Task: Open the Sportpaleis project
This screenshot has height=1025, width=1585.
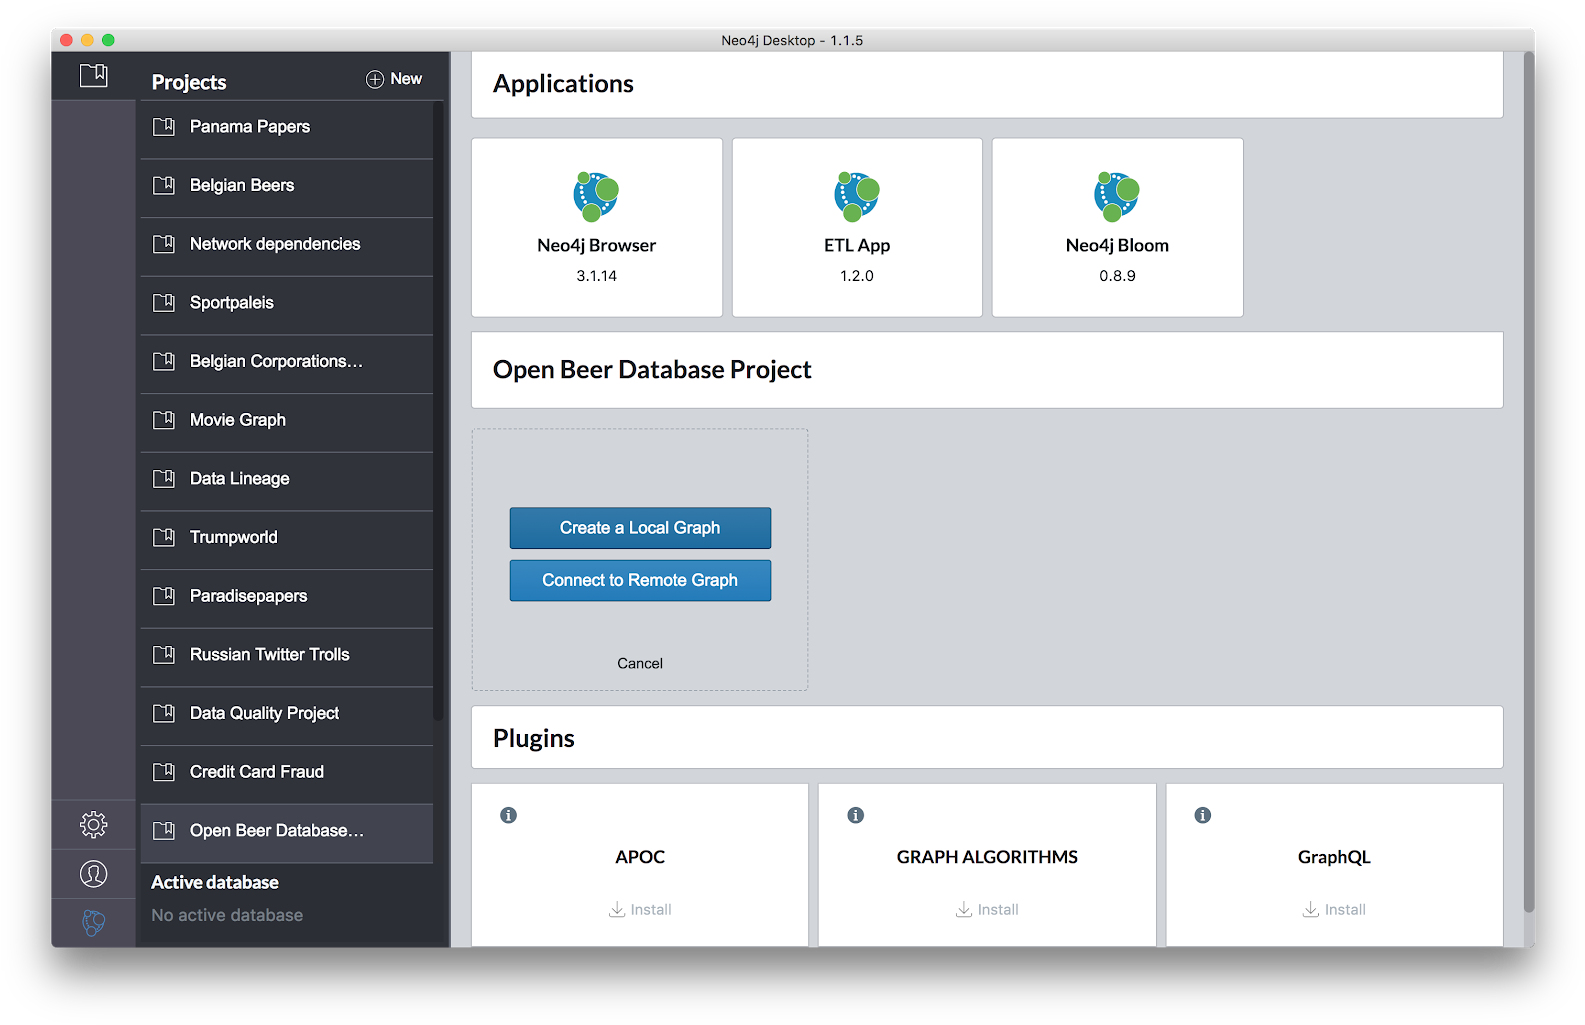Action: 287,303
